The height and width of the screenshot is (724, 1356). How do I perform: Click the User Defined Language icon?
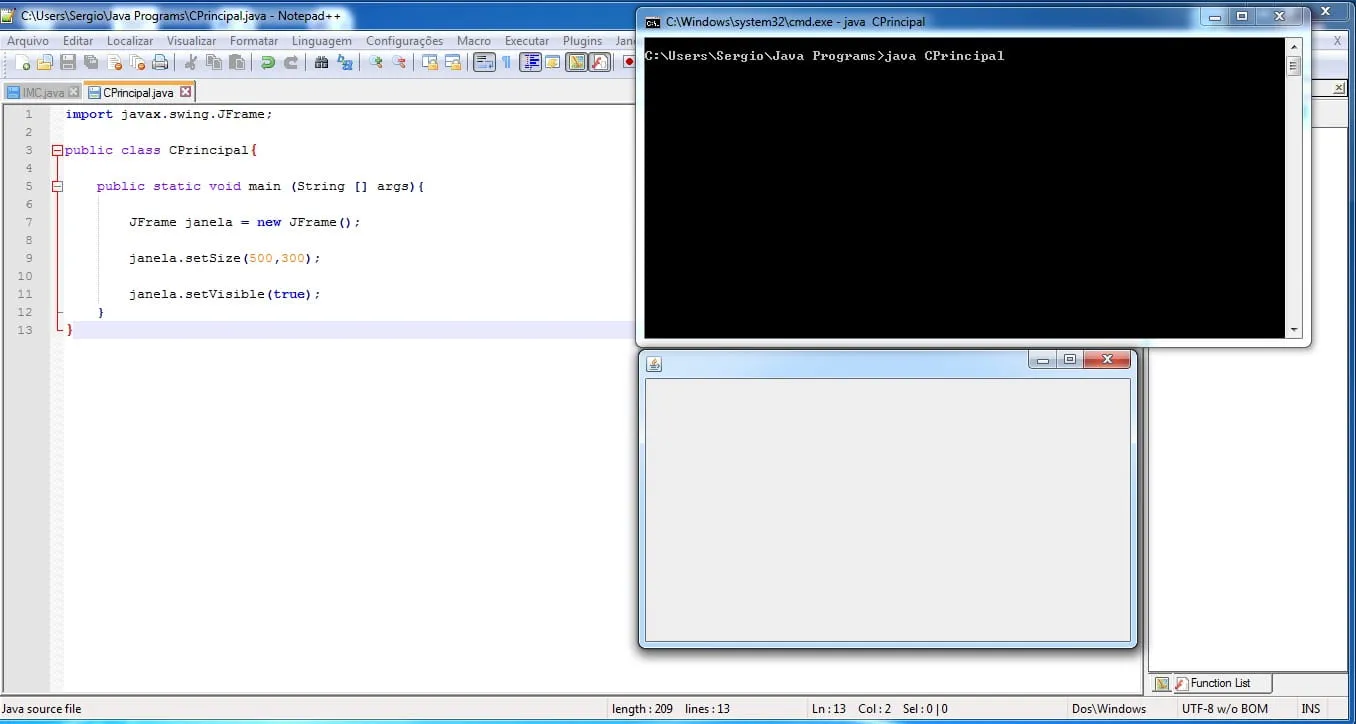pyautogui.click(x=553, y=62)
